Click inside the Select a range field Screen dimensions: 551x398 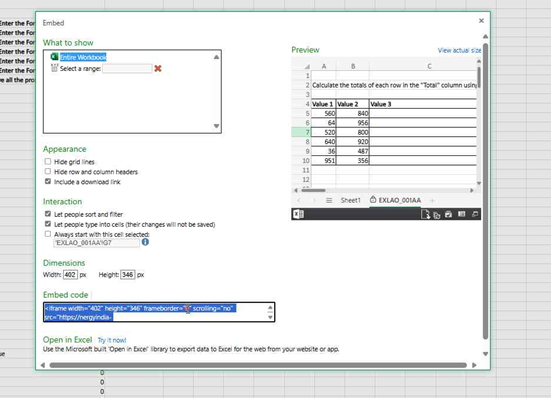(x=127, y=68)
